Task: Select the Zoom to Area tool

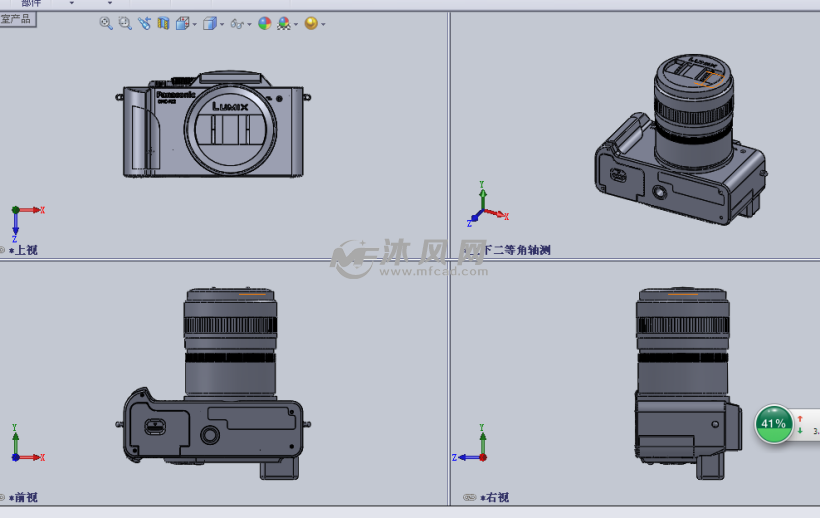Action: tap(125, 24)
